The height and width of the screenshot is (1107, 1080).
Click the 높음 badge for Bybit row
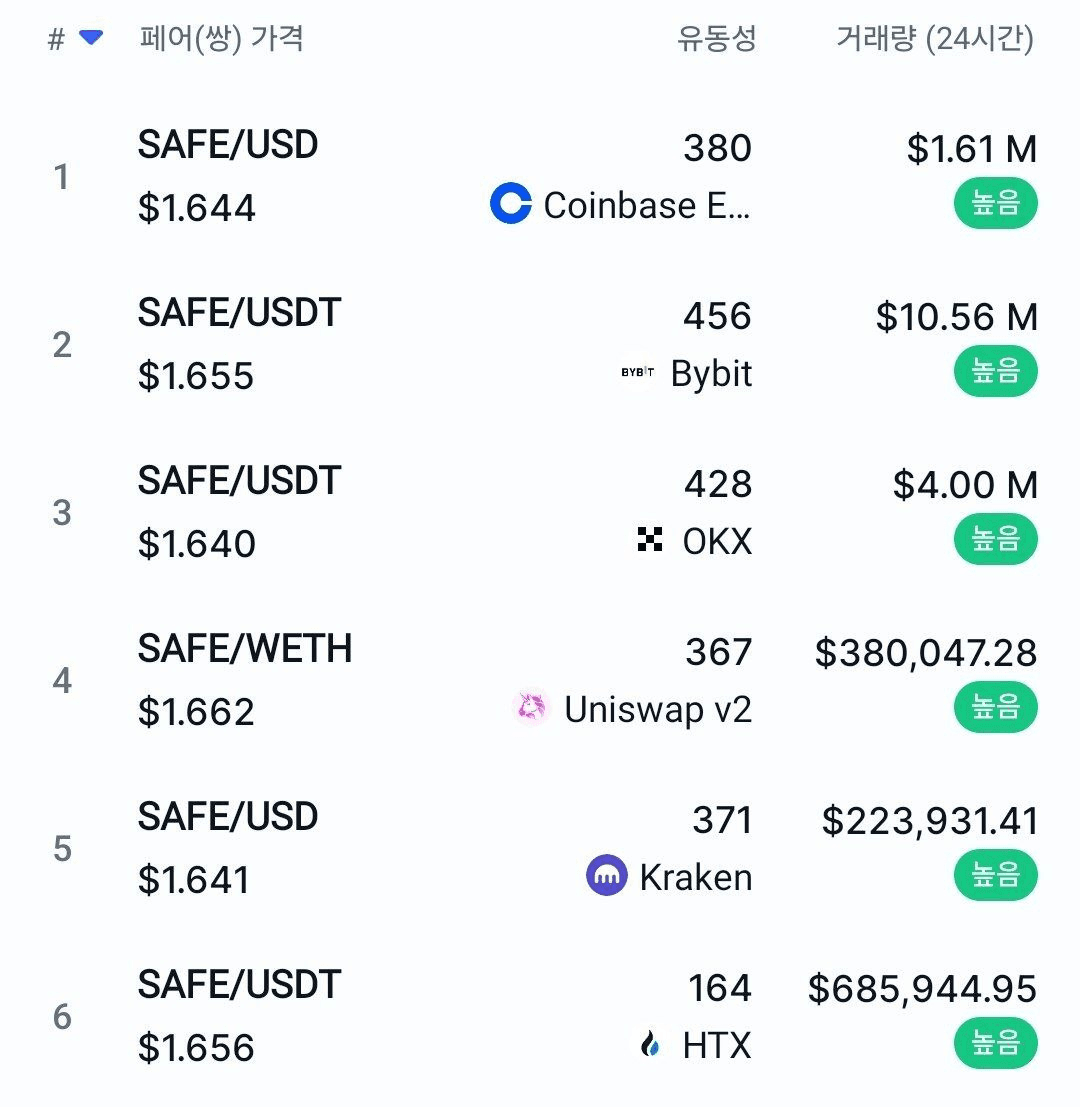tap(995, 371)
